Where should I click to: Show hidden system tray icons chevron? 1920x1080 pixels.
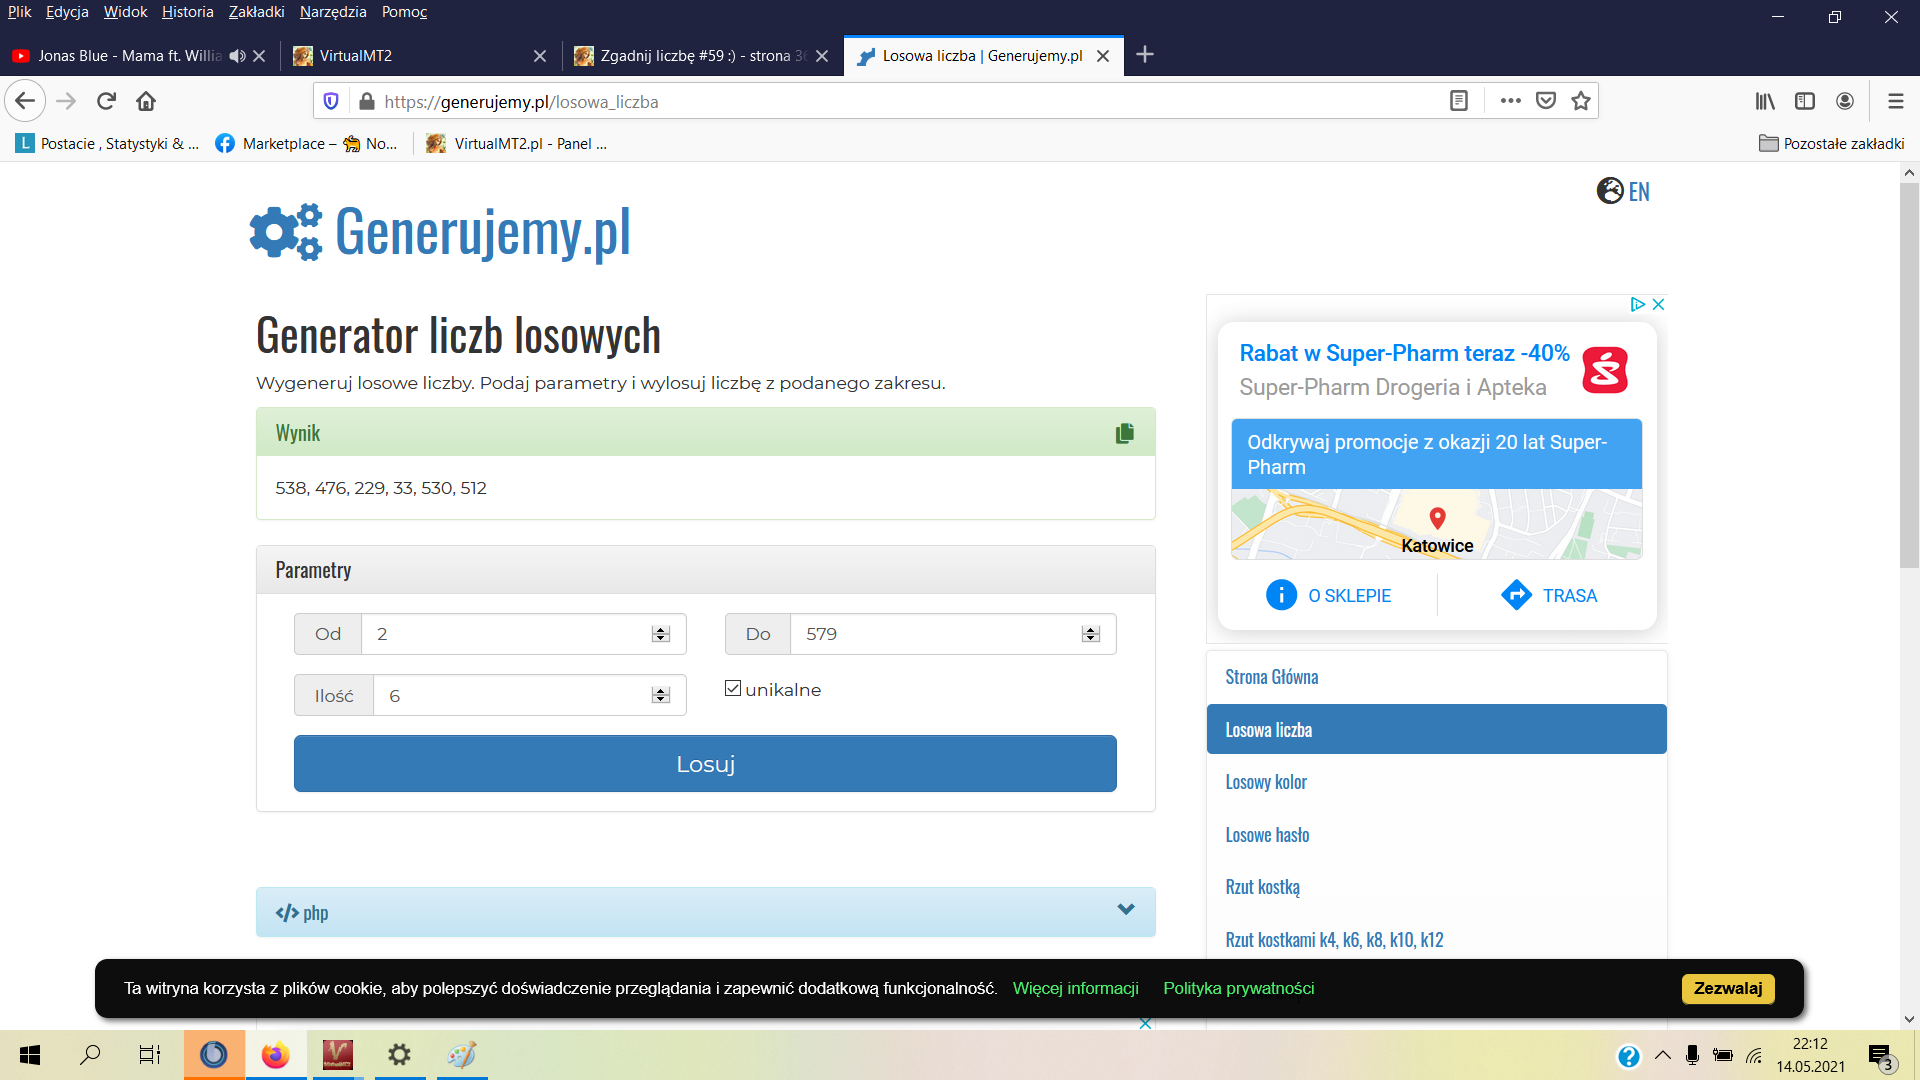pos(1662,1055)
